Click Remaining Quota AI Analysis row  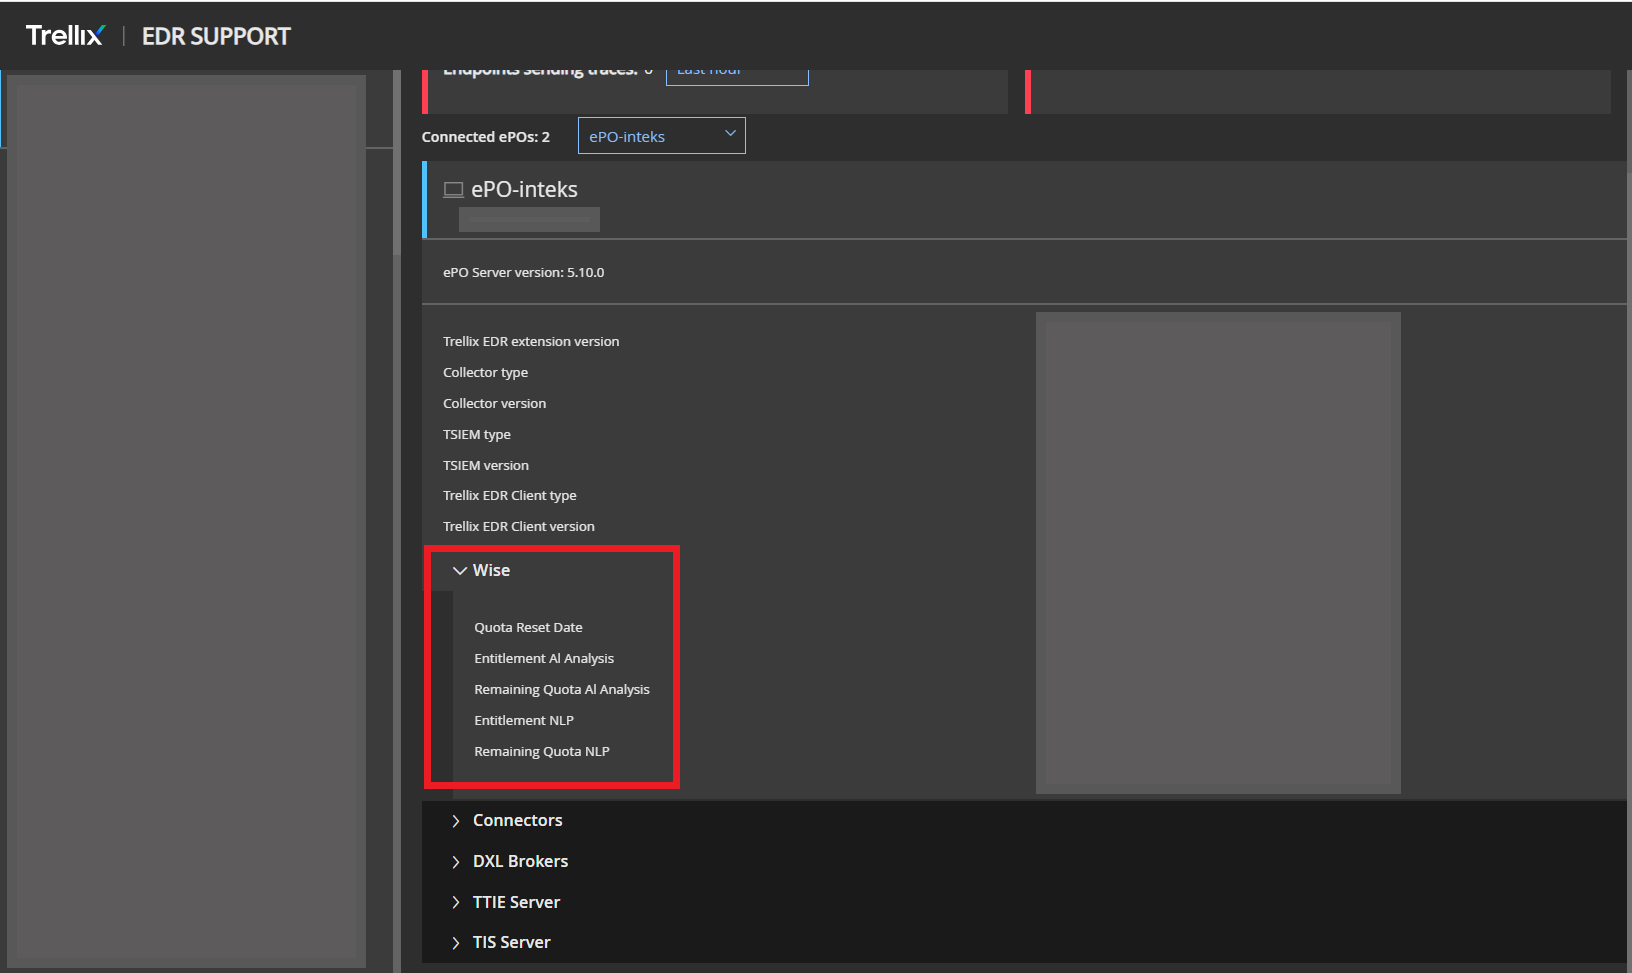tap(562, 689)
